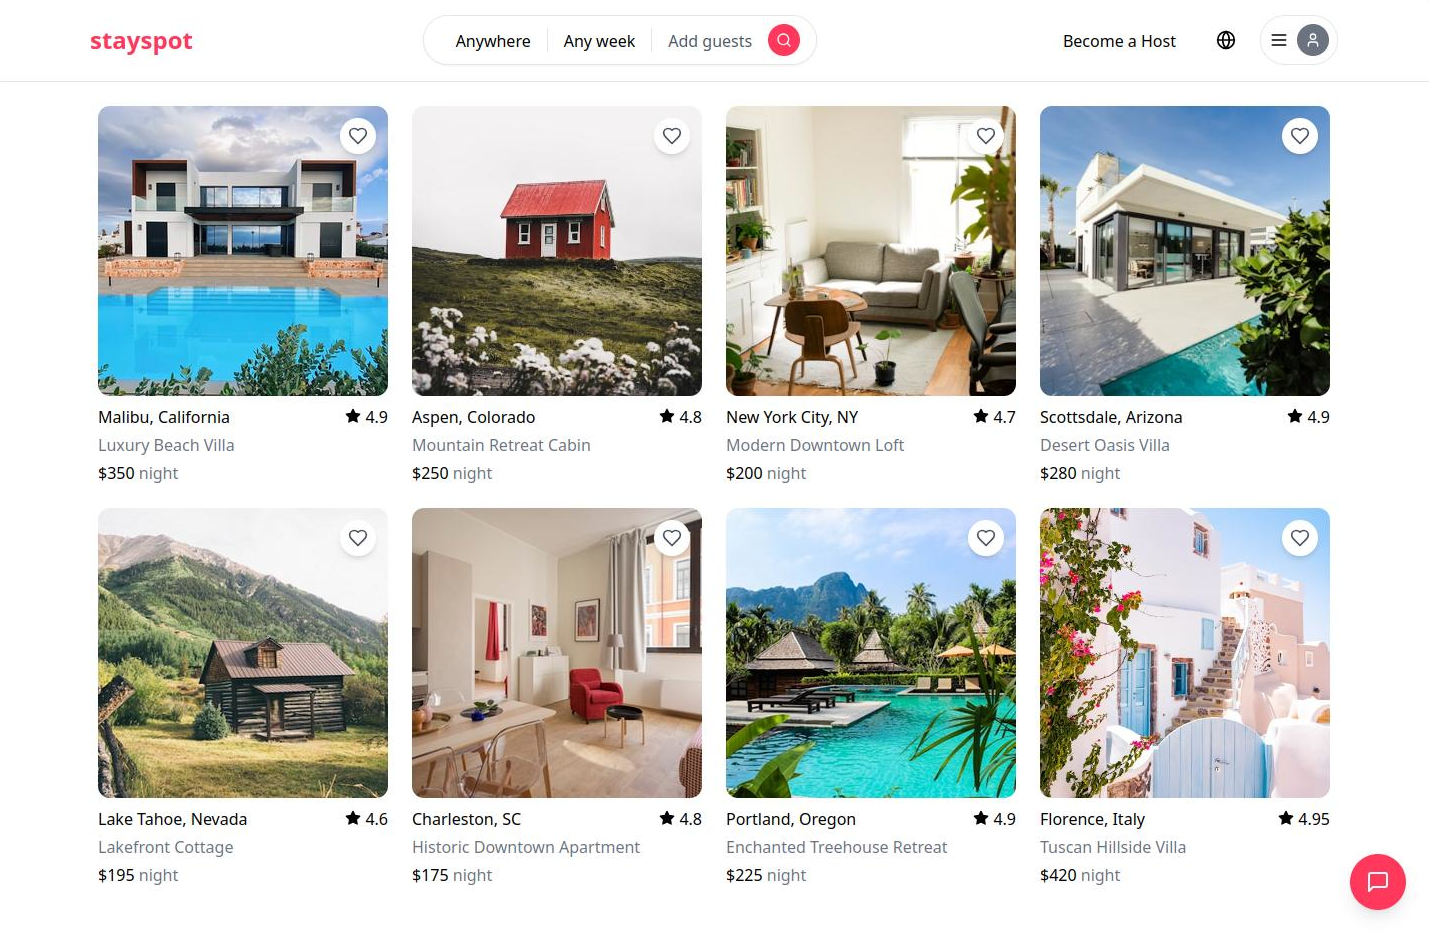Viewport: 1429px width, 933px height.
Task: Toggle heart on Aspen, Colorado cabin
Action: click(x=672, y=136)
